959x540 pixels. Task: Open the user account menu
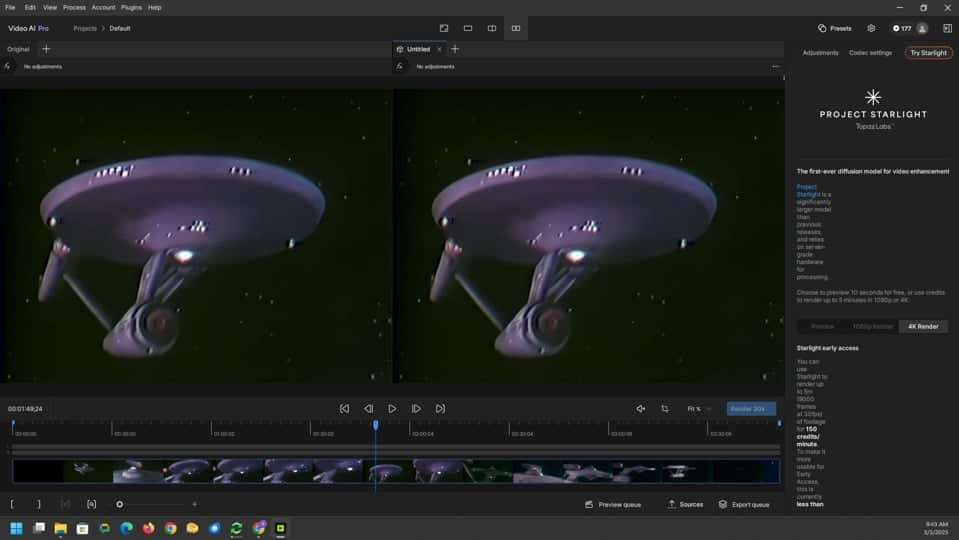tap(922, 28)
